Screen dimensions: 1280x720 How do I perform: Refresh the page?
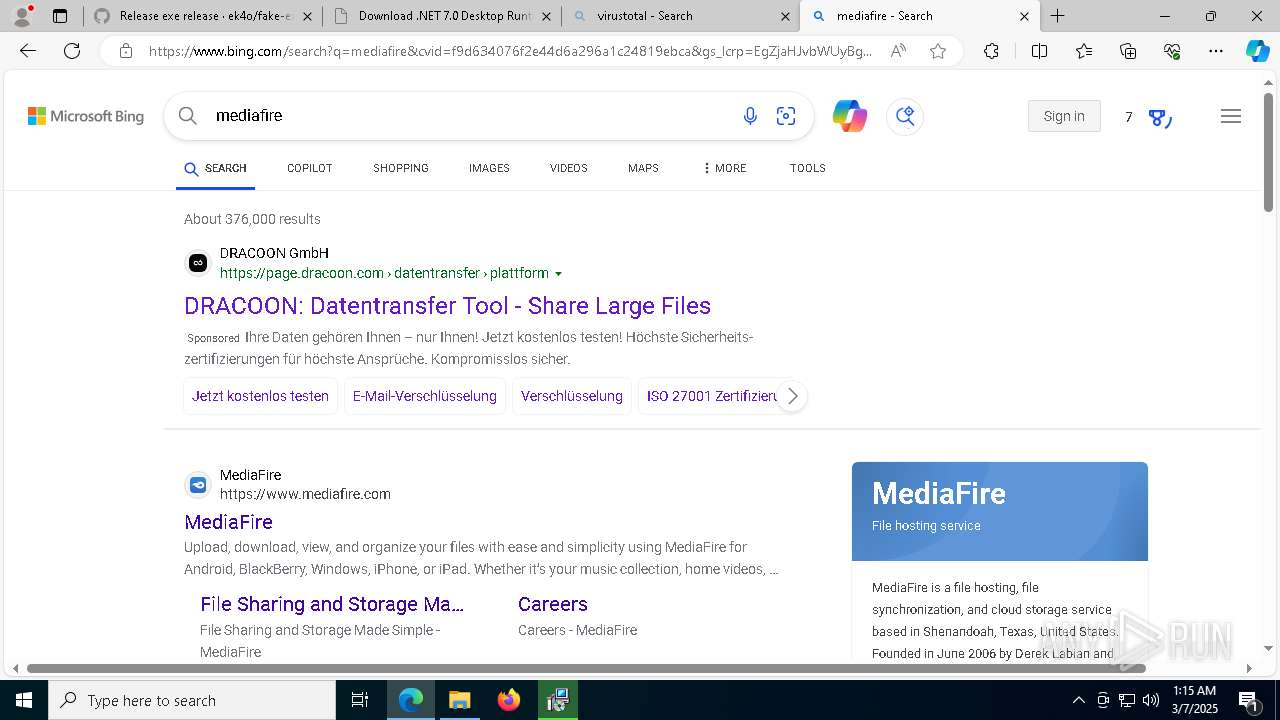pos(72,51)
